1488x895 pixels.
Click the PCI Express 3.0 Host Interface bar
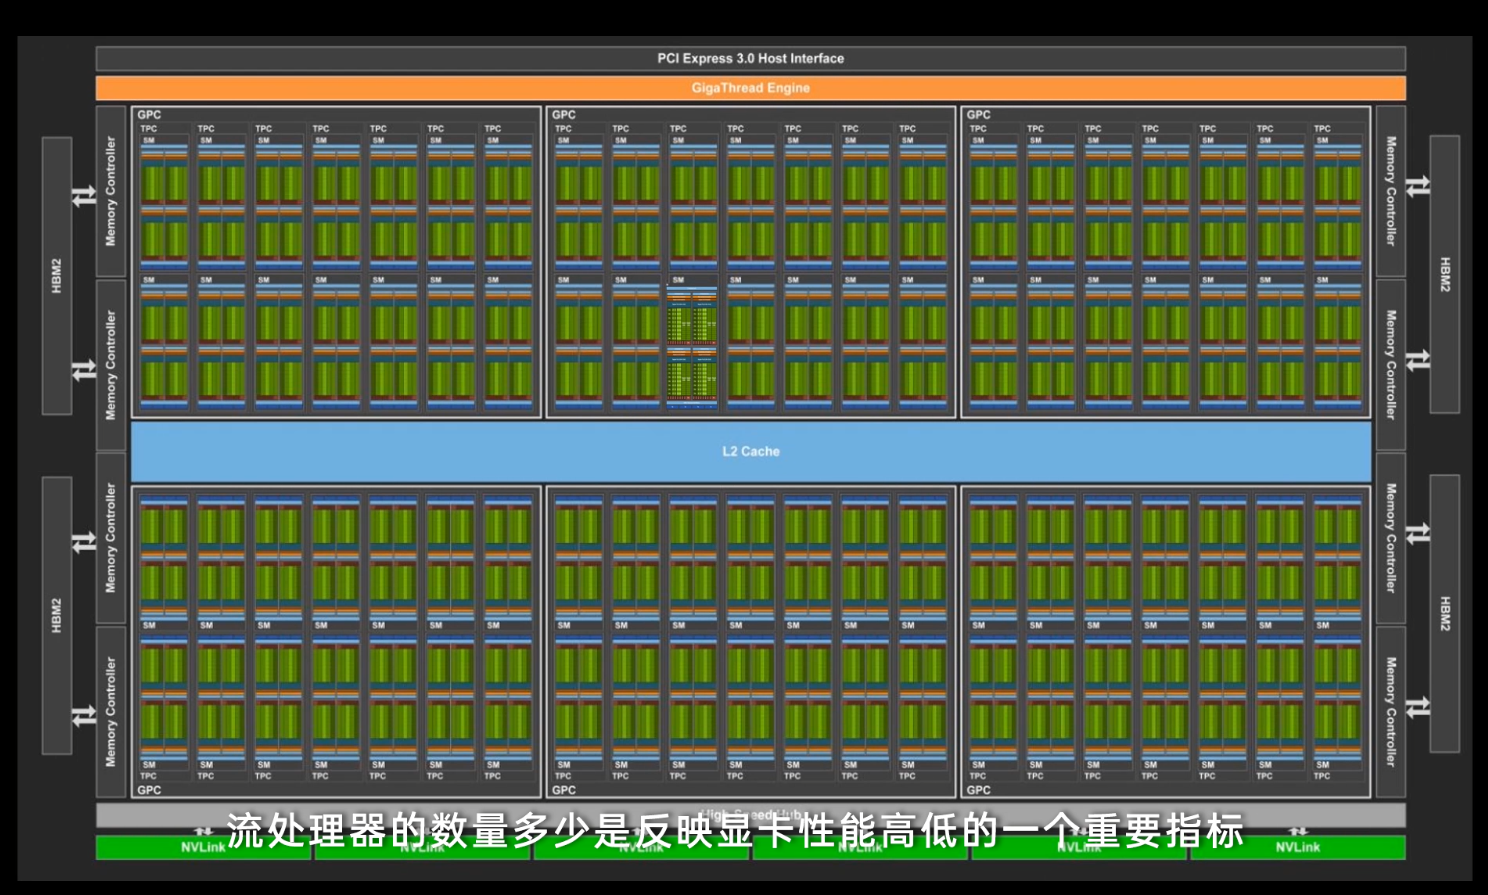click(x=750, y=58)
